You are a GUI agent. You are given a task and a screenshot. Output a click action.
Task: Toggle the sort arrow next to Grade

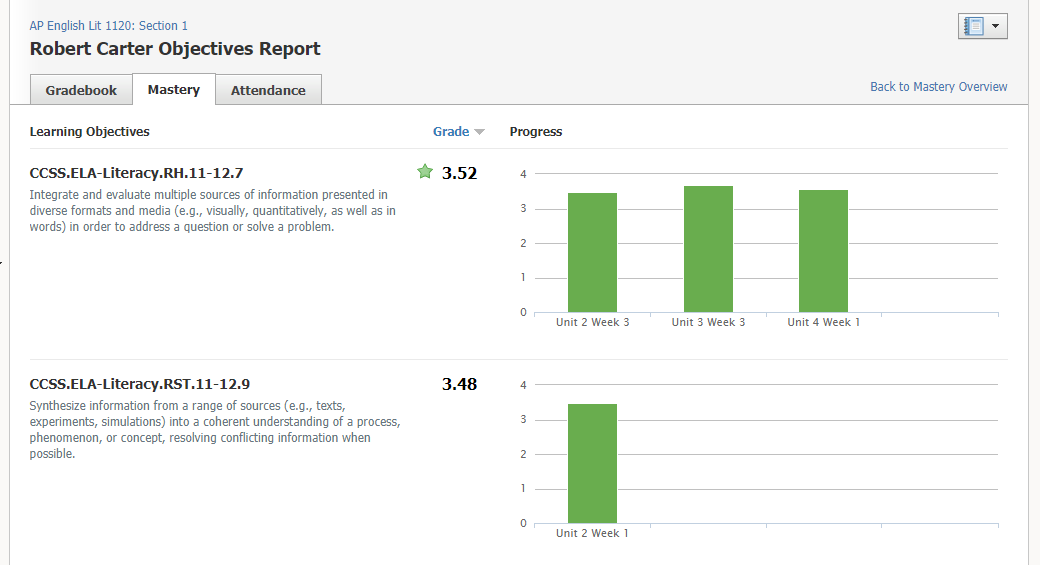479,132
